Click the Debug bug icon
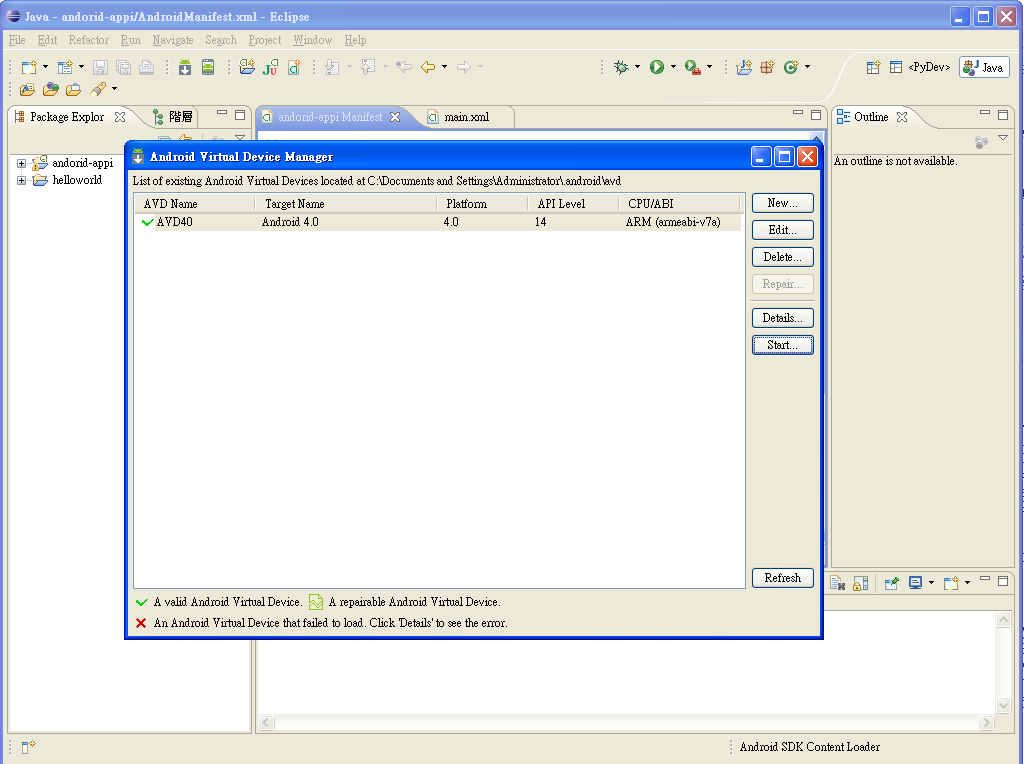 click(621, 67)
